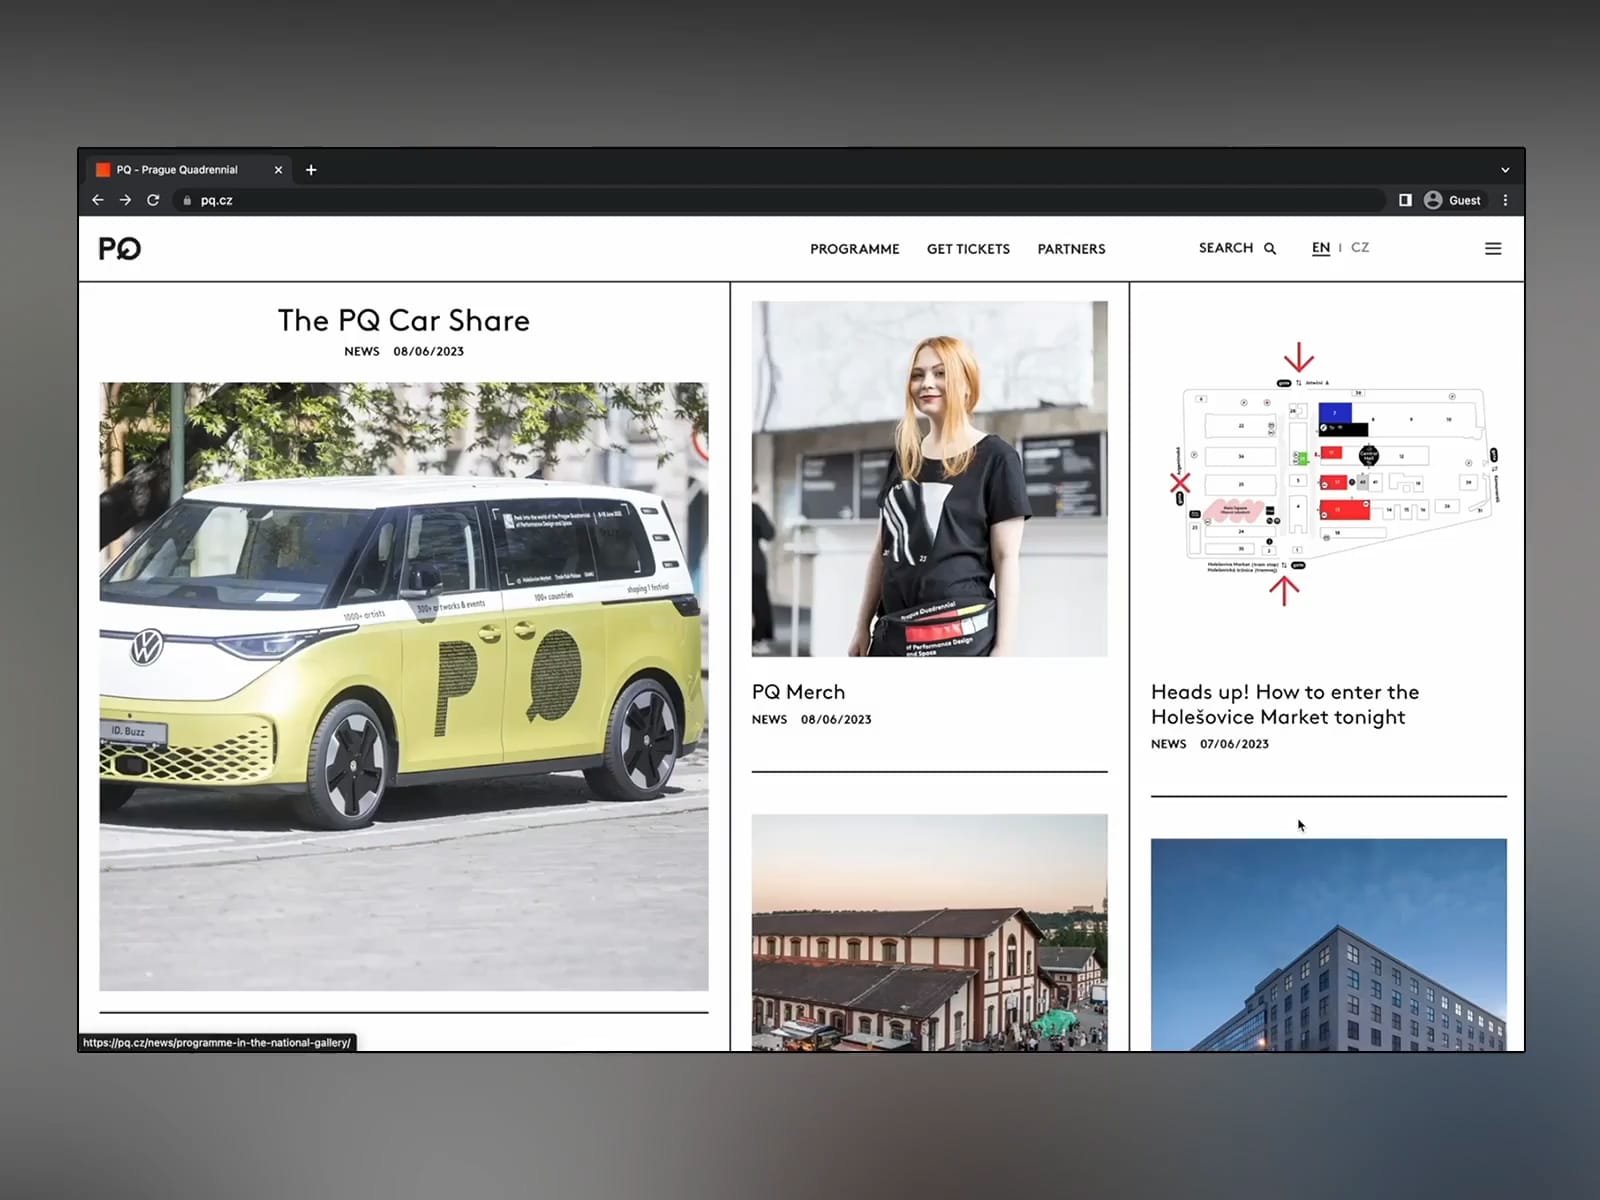Viewport: 1600px width, 1200px height.
Task: Select the PQ - Prague Quadrennial browser tab
Action: point(188,170)
